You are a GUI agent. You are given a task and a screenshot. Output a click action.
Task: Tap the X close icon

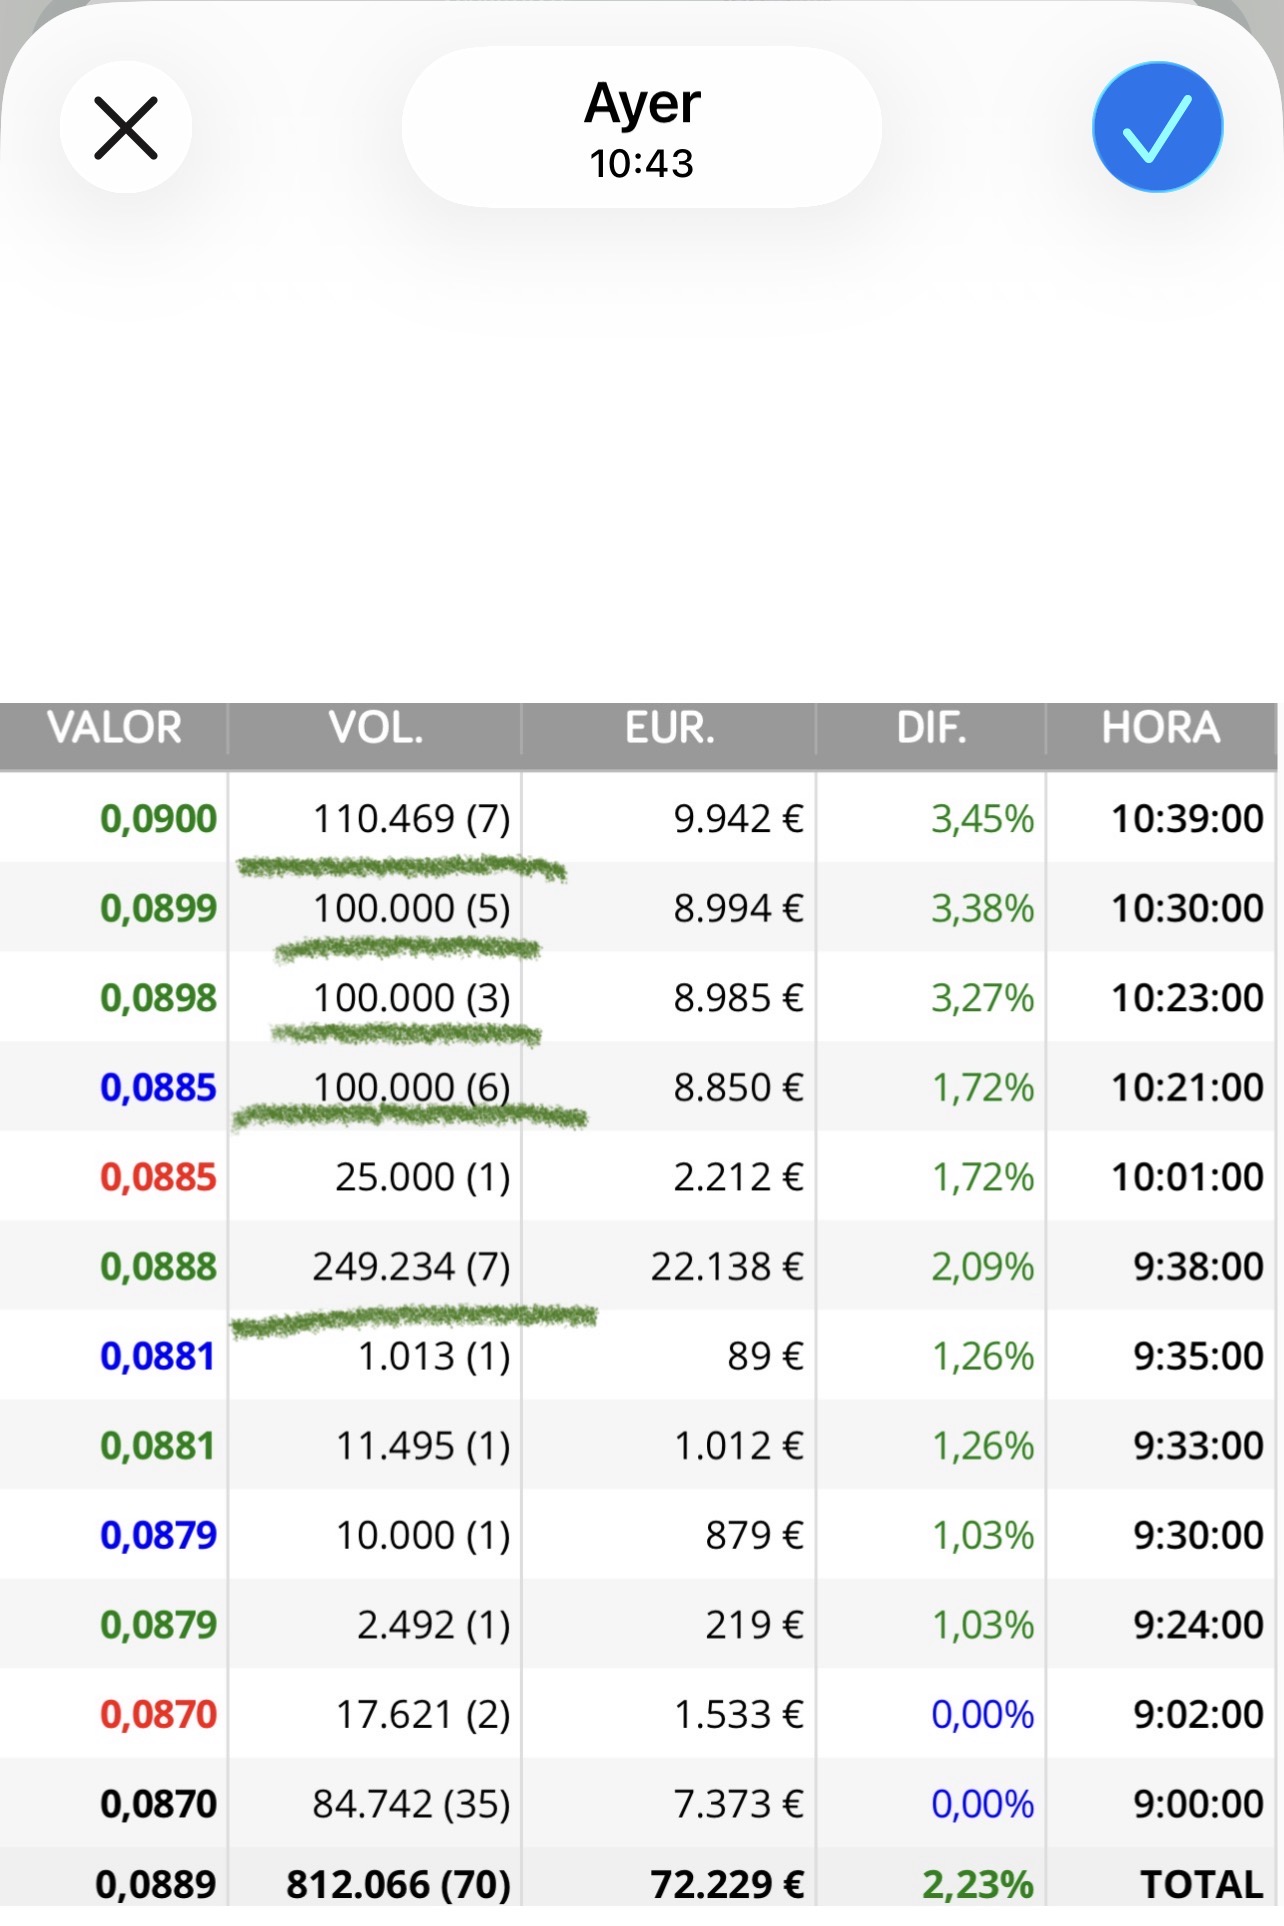(126, 128)
